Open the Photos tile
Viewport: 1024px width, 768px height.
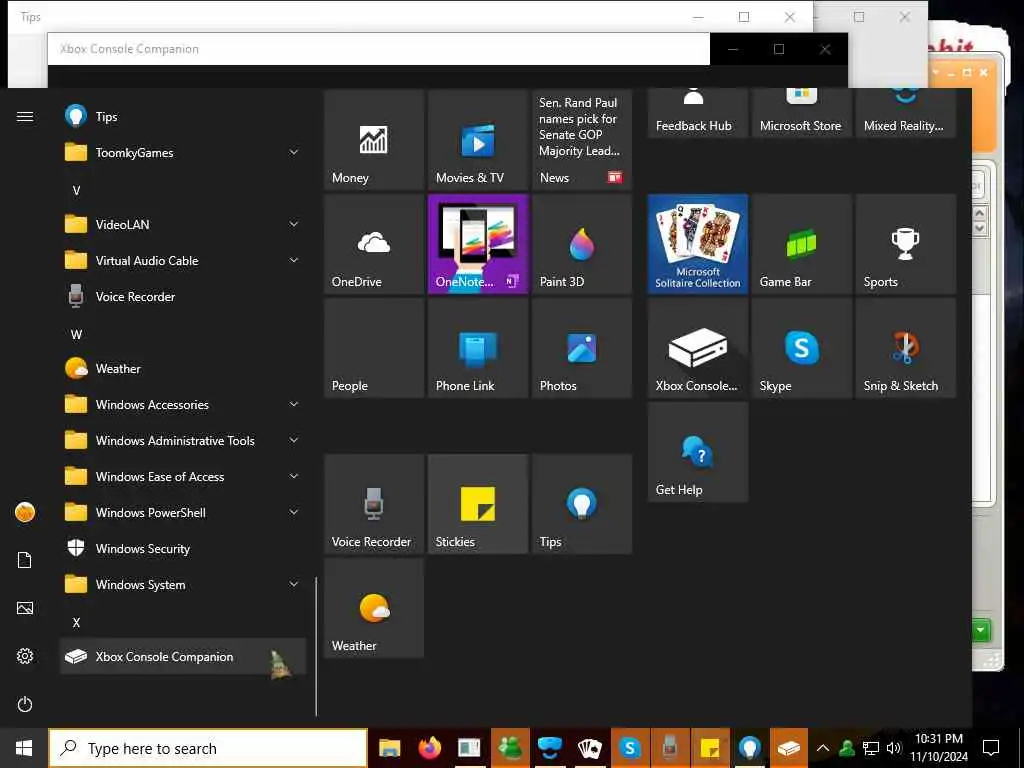pyautogui.click(x=581, y=347)
